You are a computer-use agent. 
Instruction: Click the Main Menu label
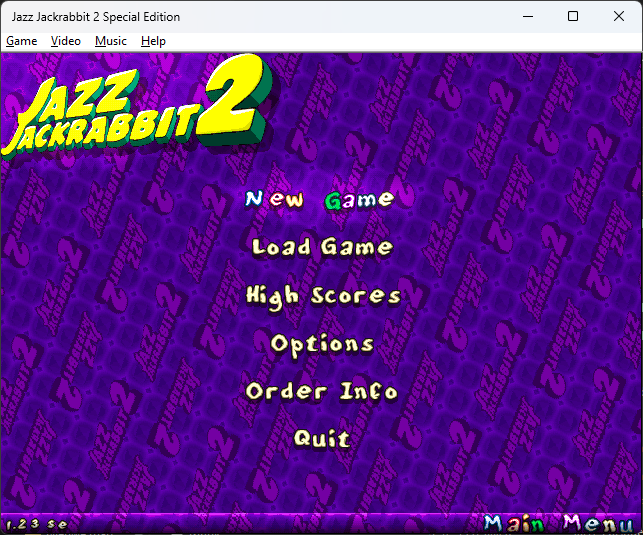pyautogui.click(x=558, y=524)
